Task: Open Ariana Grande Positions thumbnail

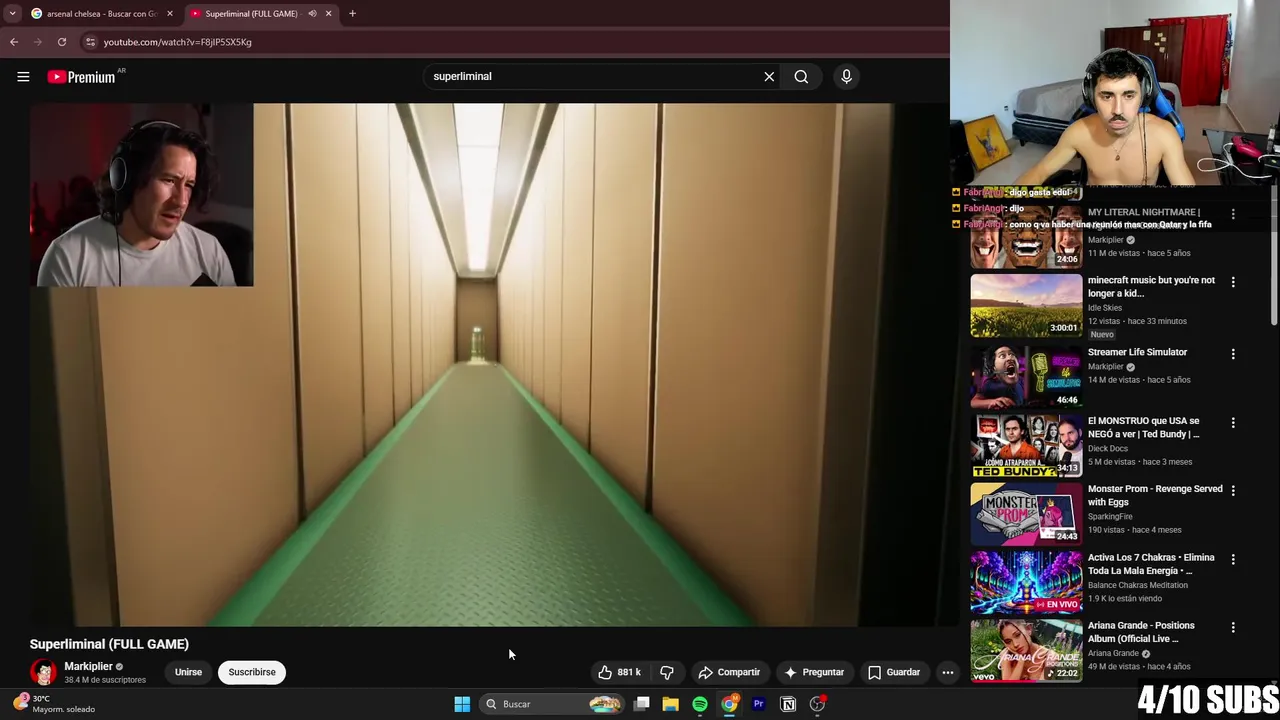Action: point(1026,650)
